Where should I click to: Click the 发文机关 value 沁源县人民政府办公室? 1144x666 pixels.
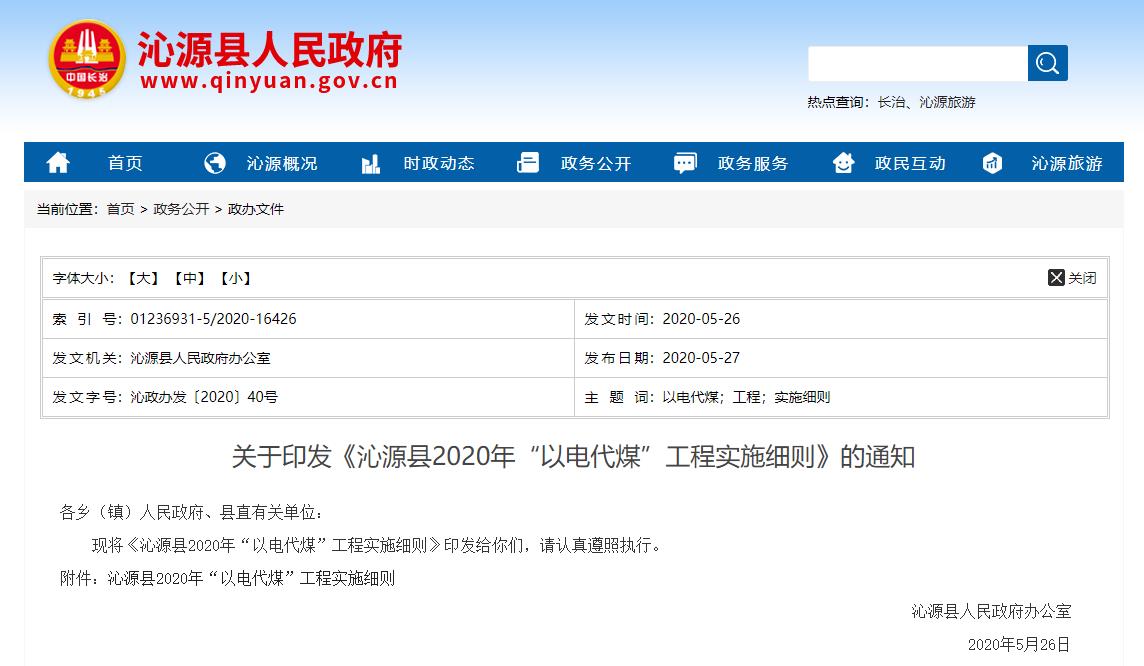pos(200,358)
